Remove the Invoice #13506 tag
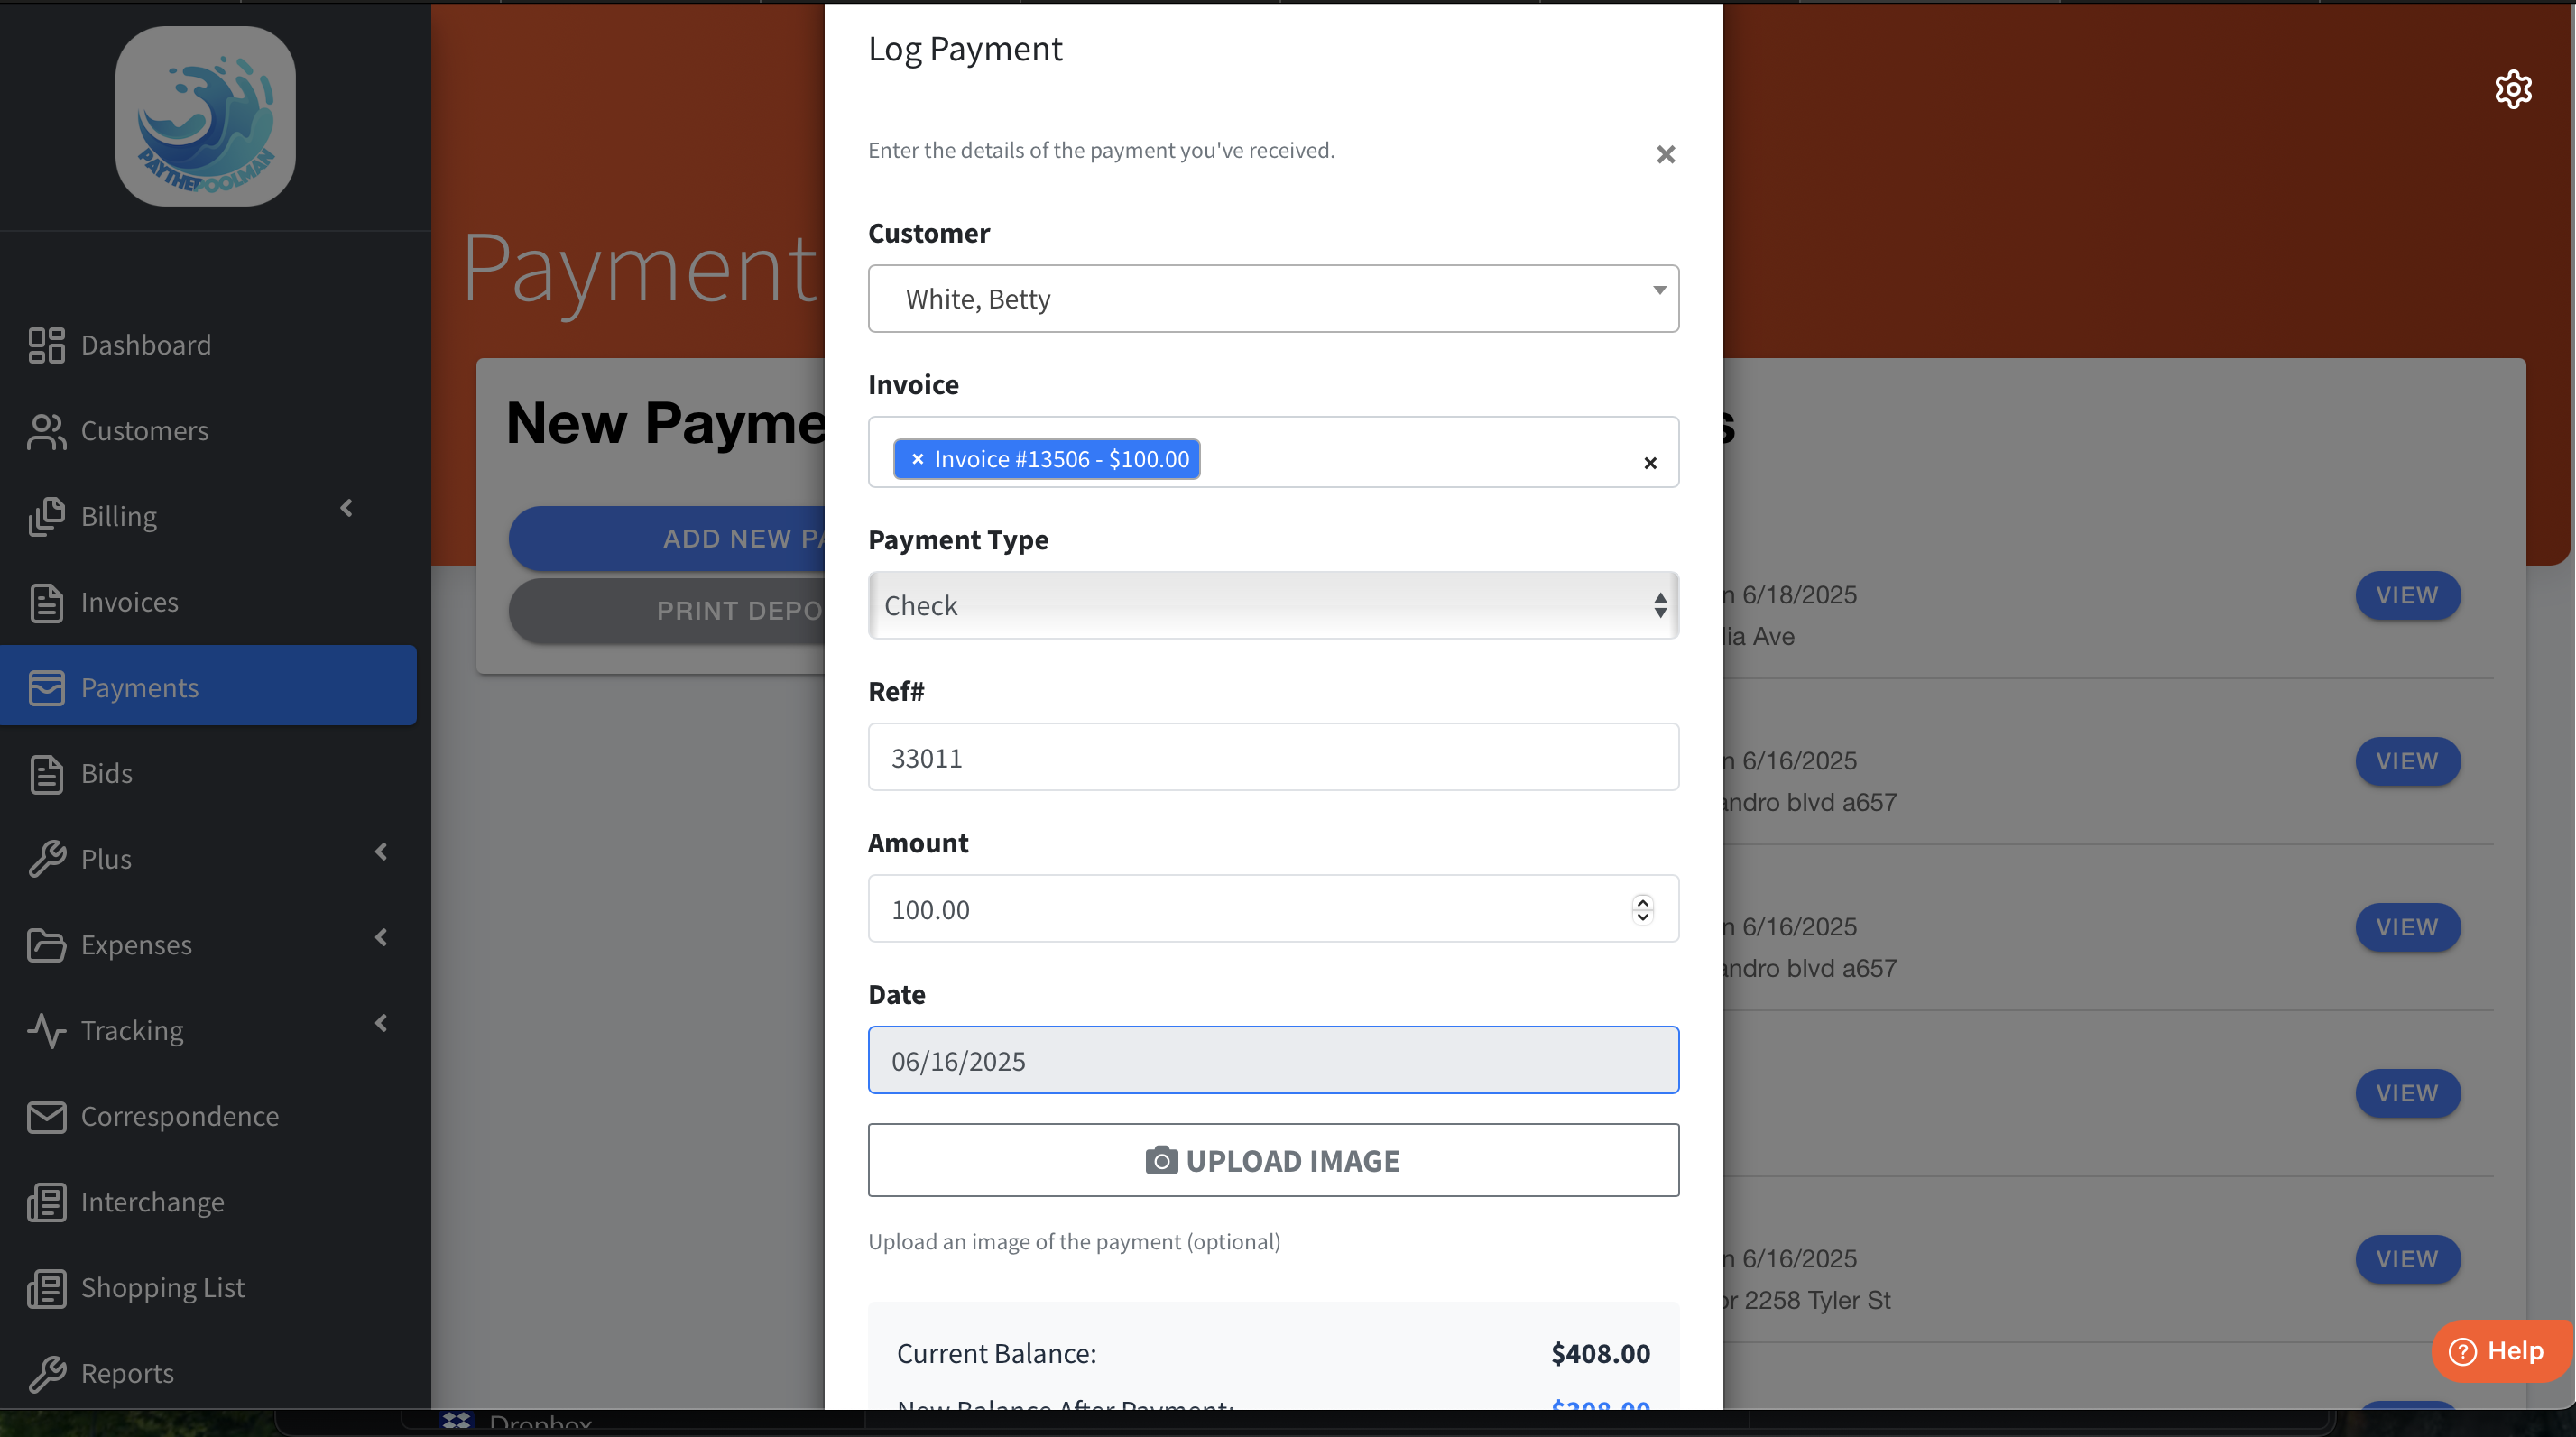The width and height of the screenshot is (2576, 1437). pos(917,459)
